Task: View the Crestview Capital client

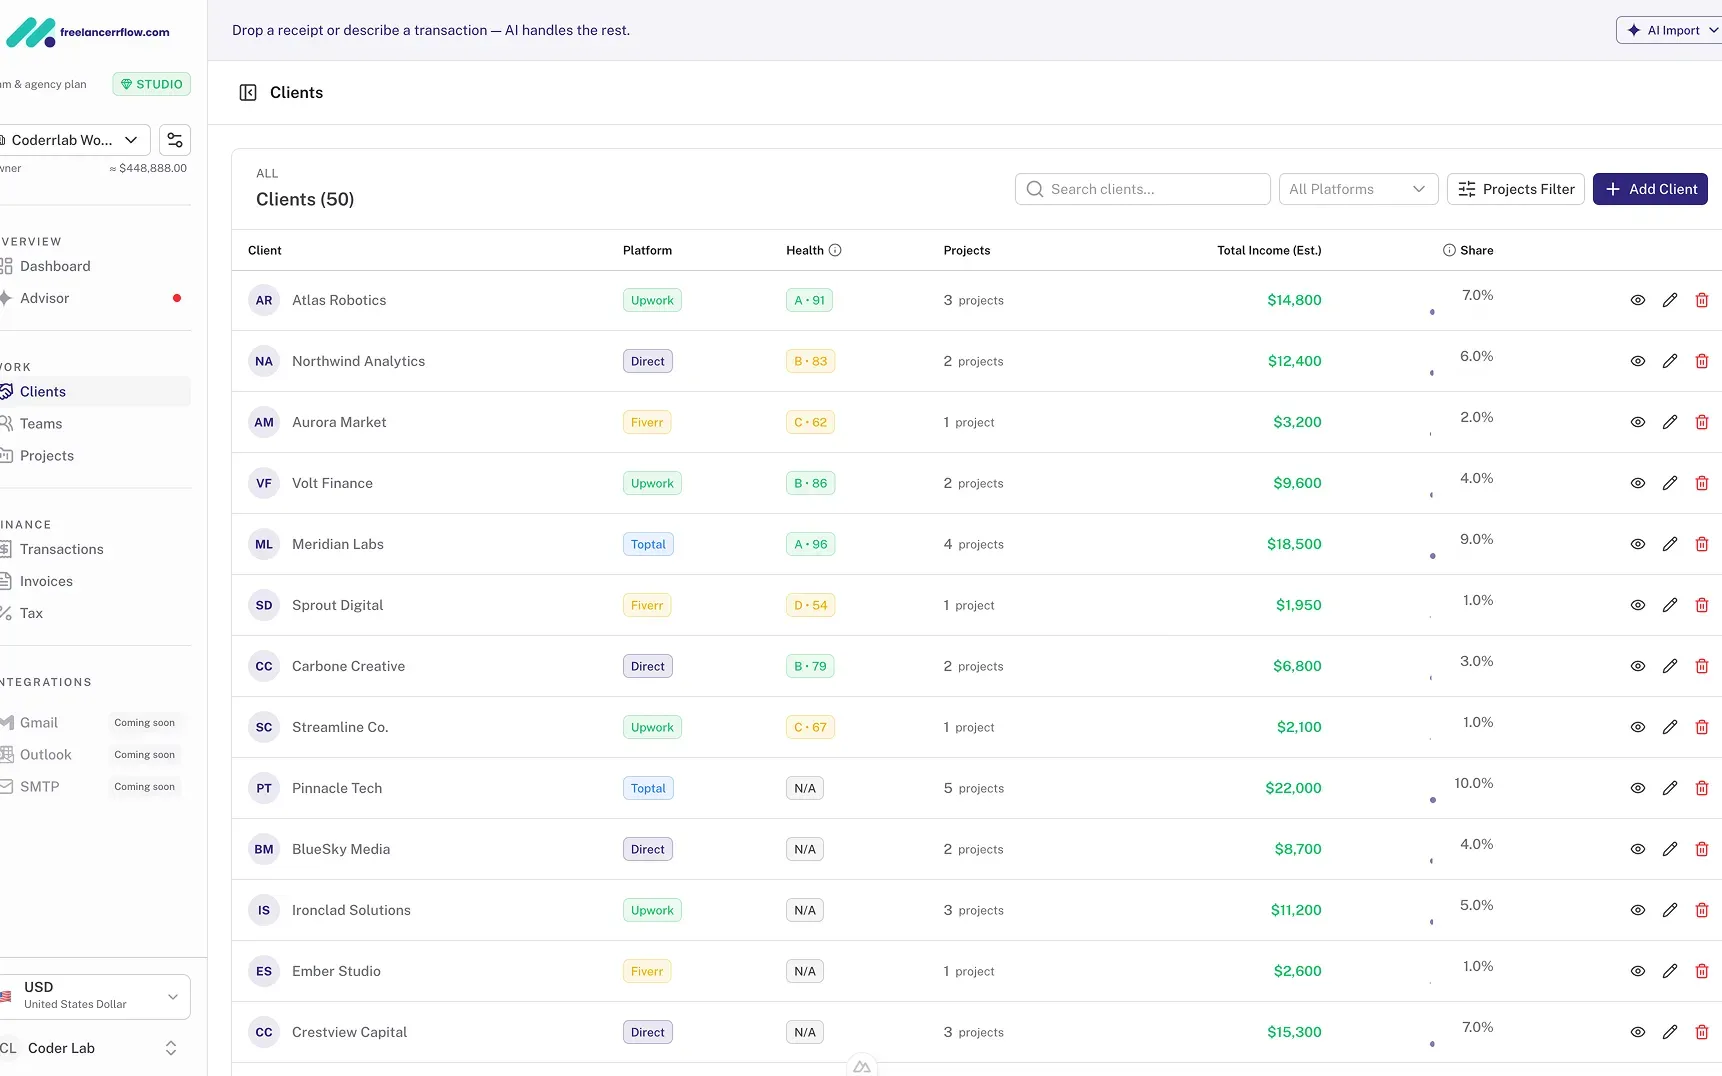Action: [x=1637, y=1031]
